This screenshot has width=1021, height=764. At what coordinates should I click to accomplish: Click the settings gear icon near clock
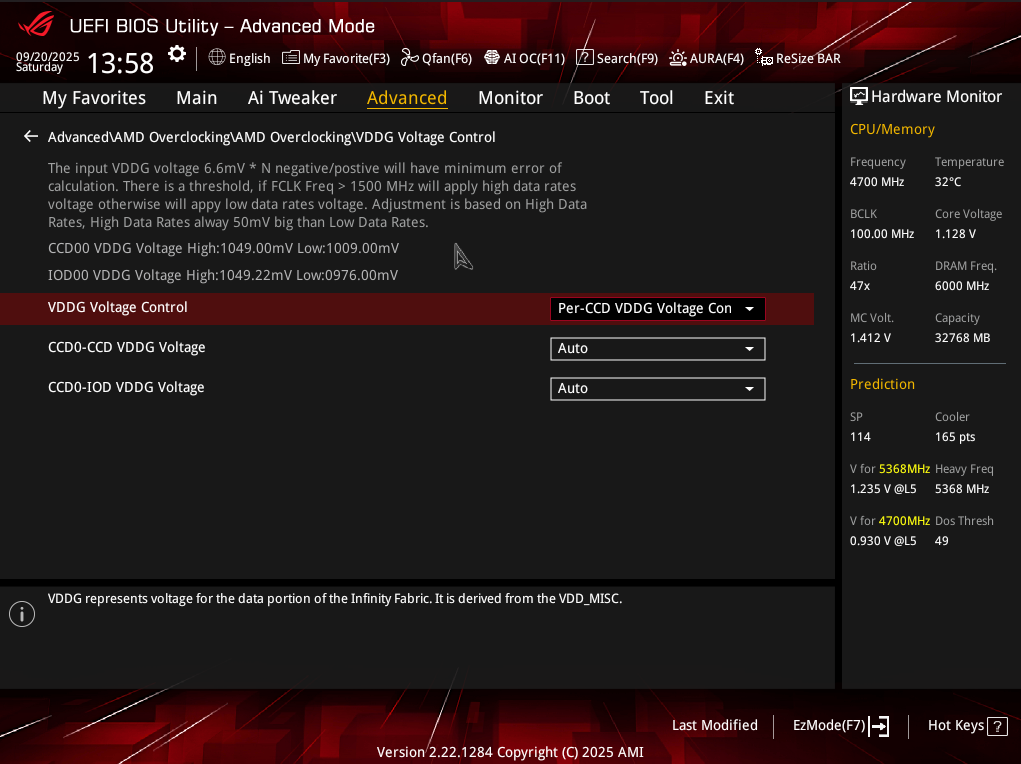(177, 54)
